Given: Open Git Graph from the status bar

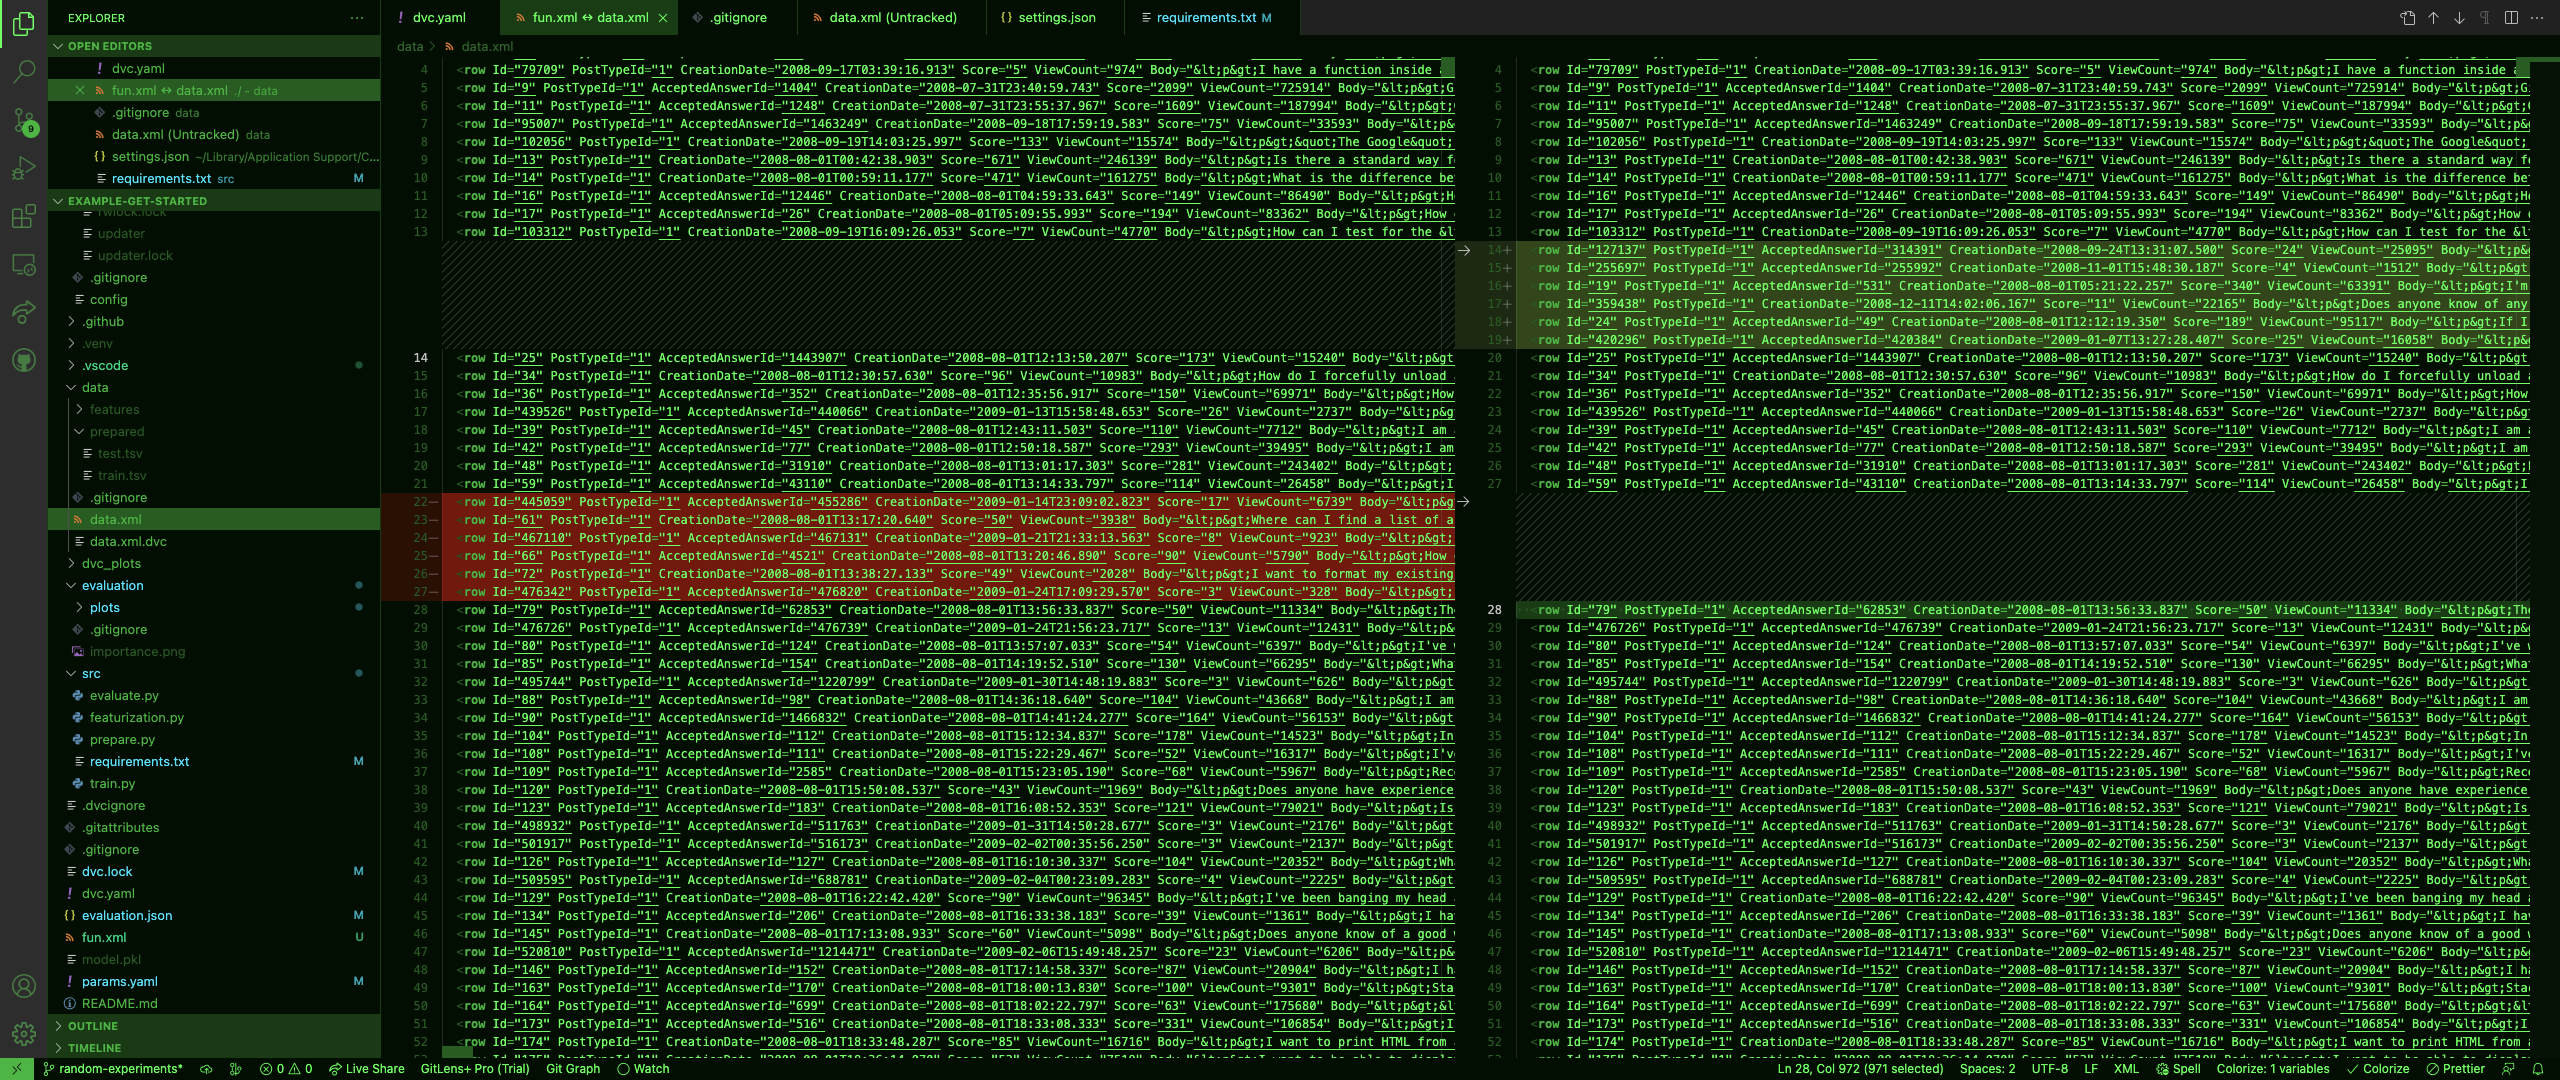Looking at the screenshot, I should [x=570, y=1068].
